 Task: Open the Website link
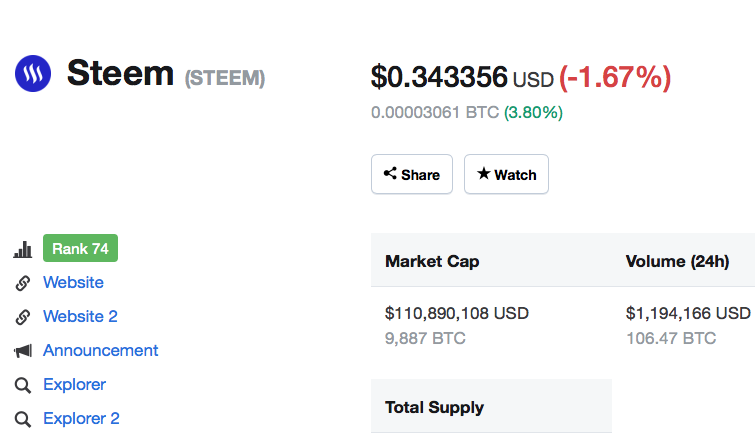73,283
